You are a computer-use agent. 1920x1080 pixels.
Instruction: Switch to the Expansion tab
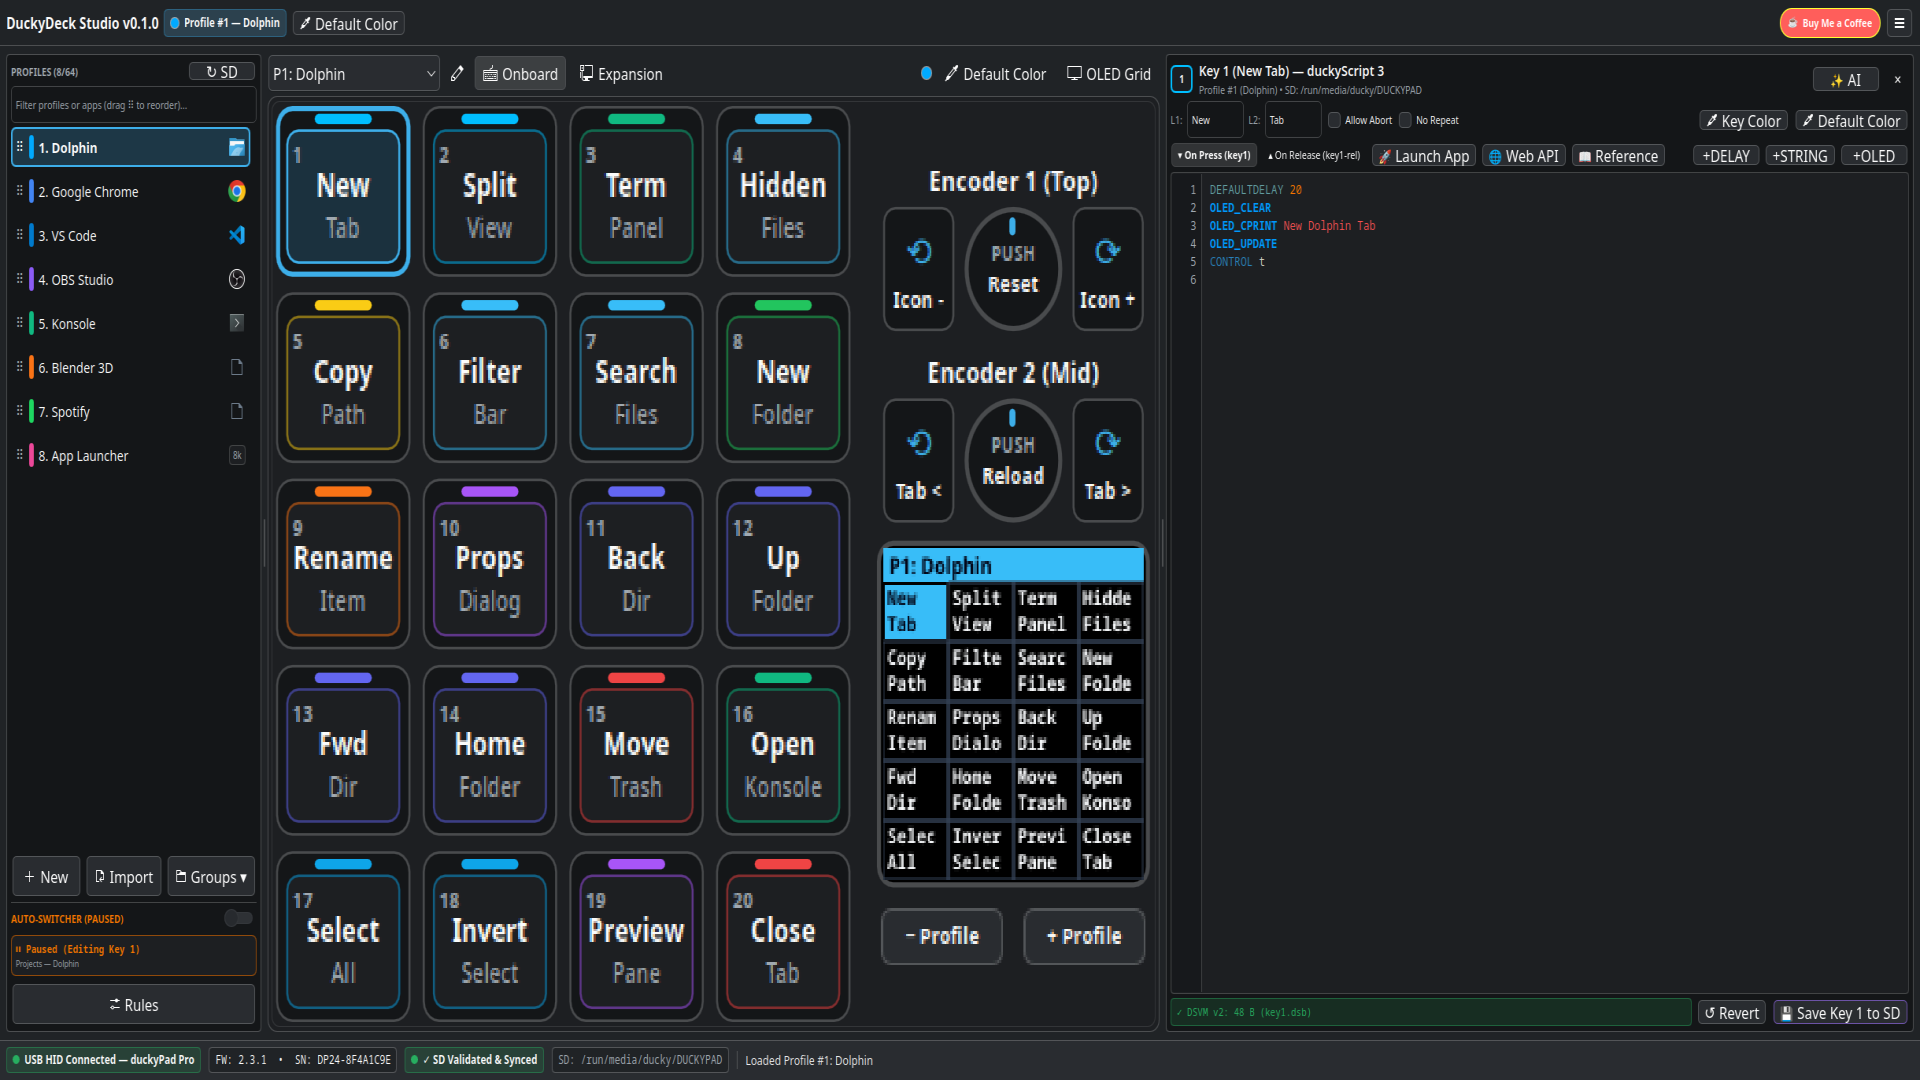621,74
